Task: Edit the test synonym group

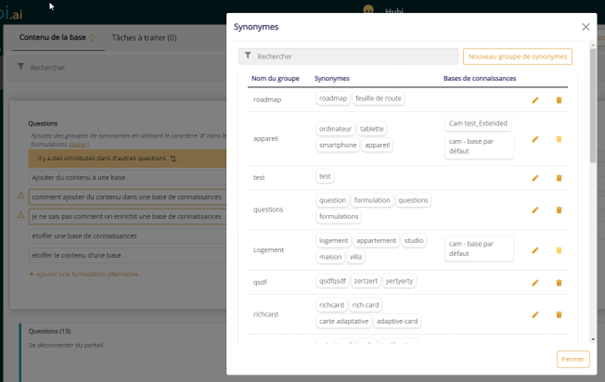Action: point(535,178)
